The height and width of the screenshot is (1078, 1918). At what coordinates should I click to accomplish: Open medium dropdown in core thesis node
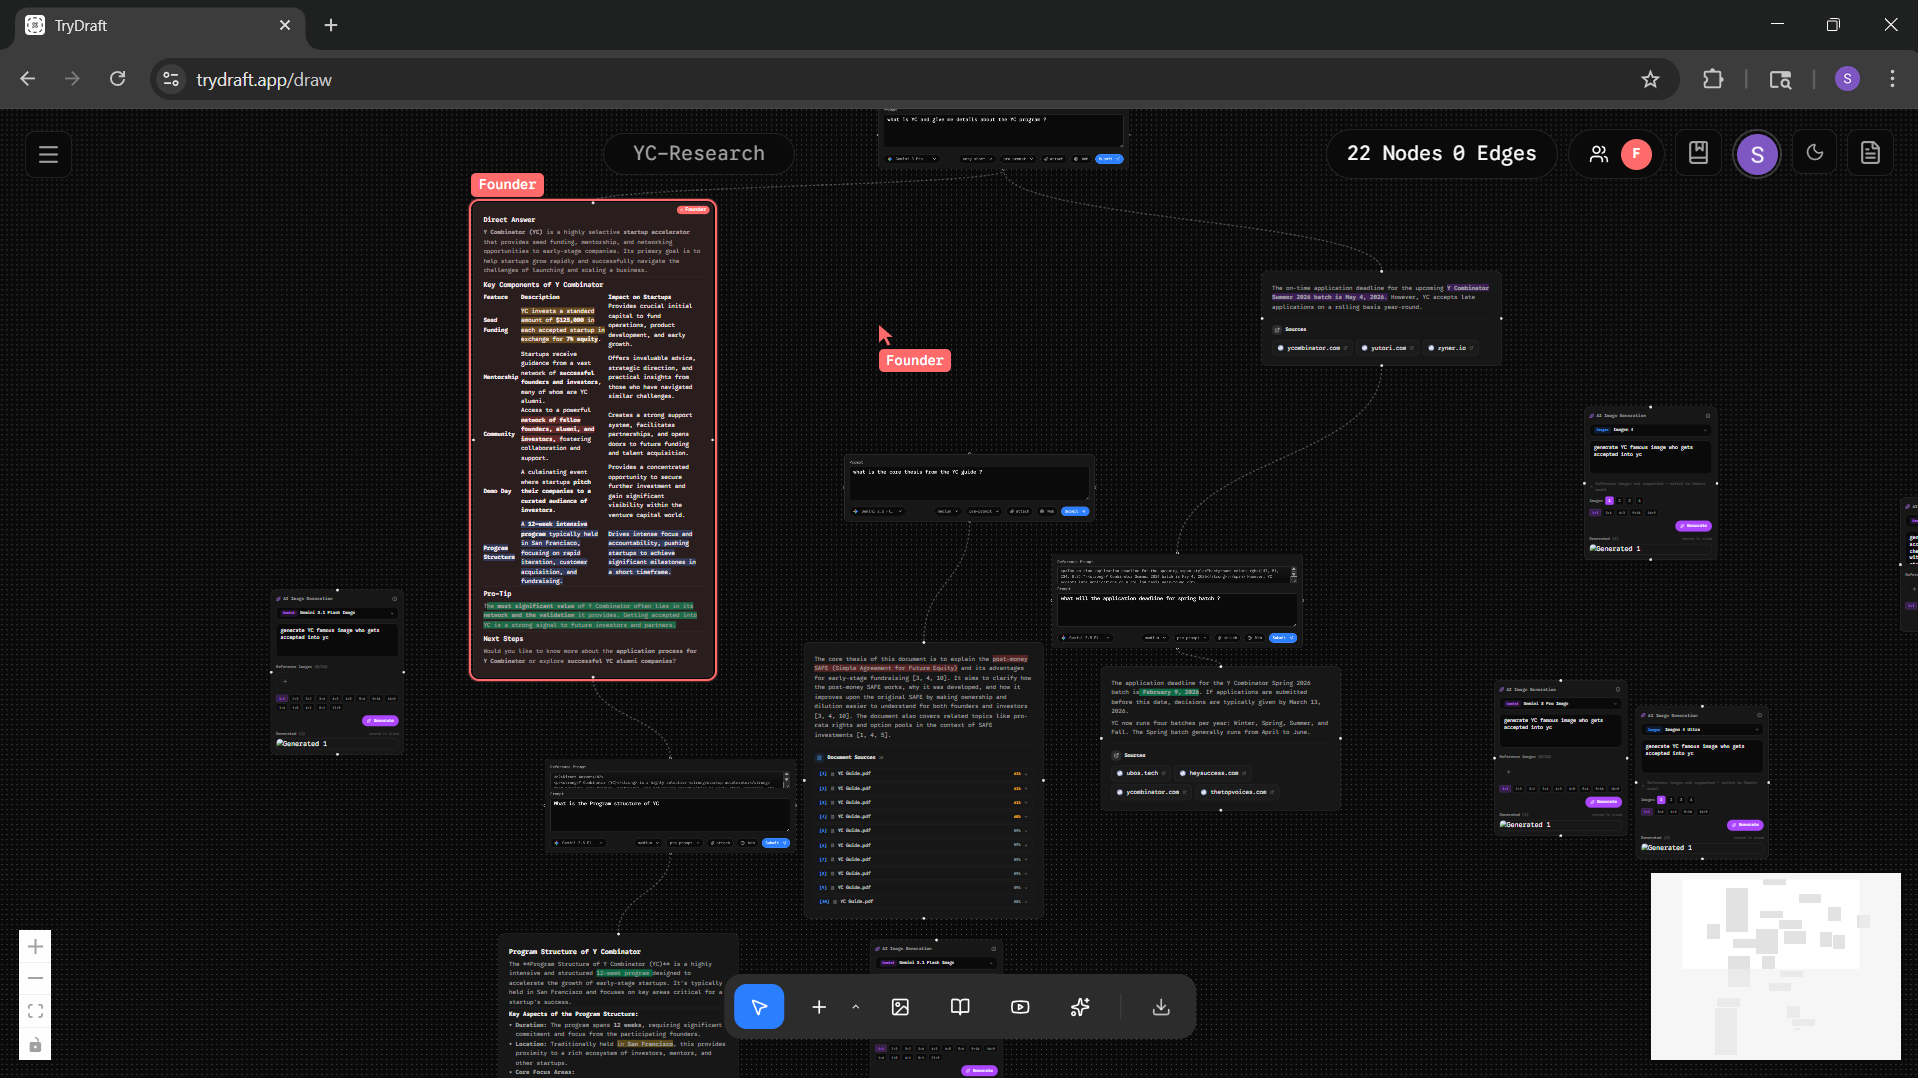coord(947,511)
